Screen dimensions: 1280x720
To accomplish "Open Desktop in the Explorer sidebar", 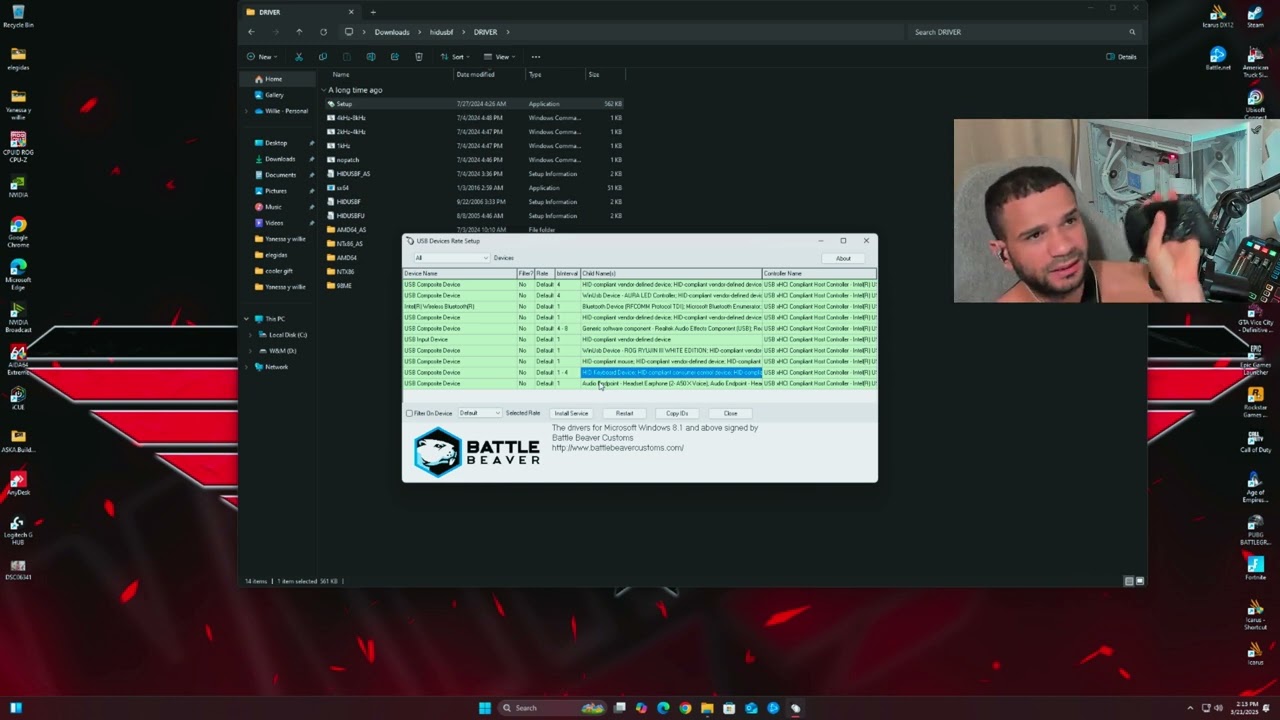I will (x=278, y=143).
